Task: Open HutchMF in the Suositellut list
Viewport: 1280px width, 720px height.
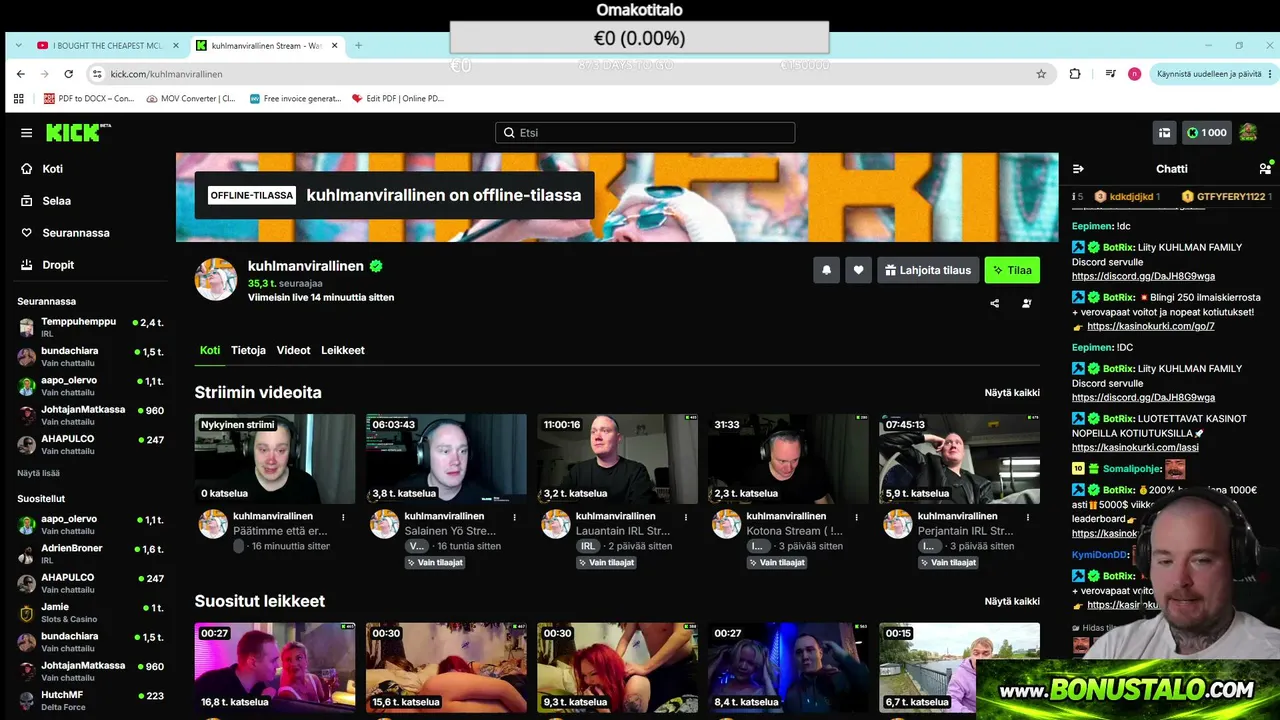Action: click(90, 701)
